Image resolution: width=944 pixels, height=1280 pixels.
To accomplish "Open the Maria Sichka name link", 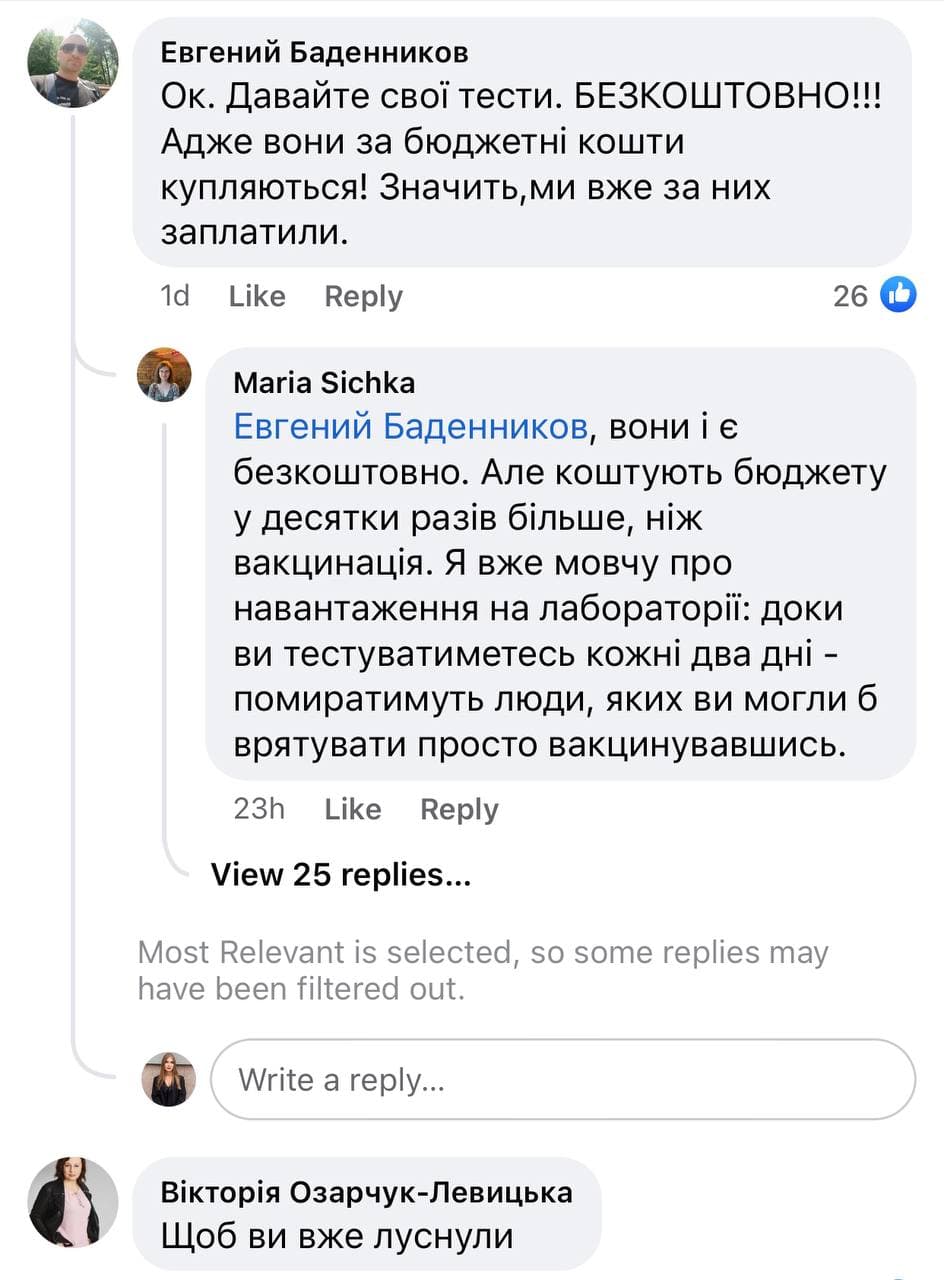I will 324,382.
